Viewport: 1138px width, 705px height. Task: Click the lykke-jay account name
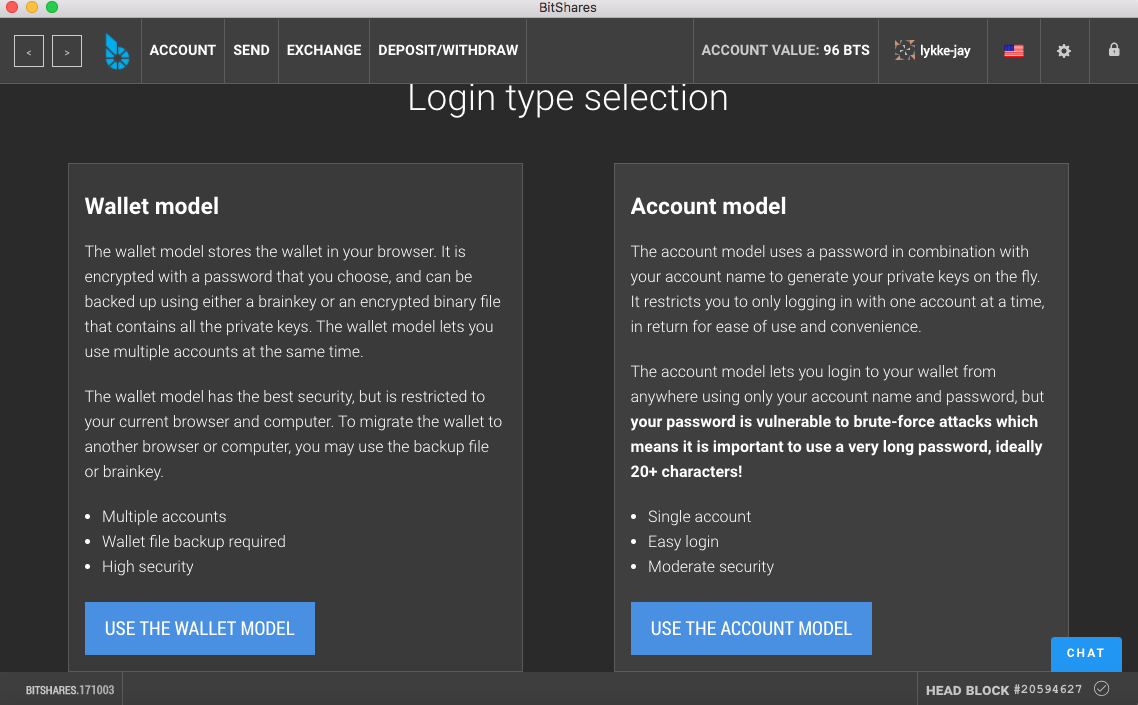[945, 51]
